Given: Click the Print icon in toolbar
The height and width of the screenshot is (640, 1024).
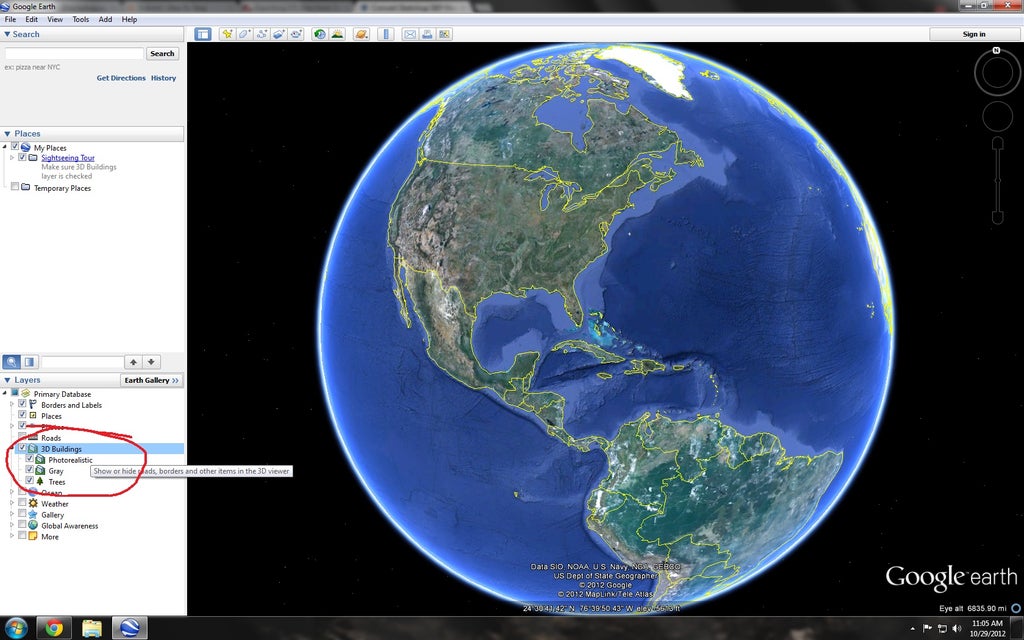Looking at the screenshot, I should (427, 34).
